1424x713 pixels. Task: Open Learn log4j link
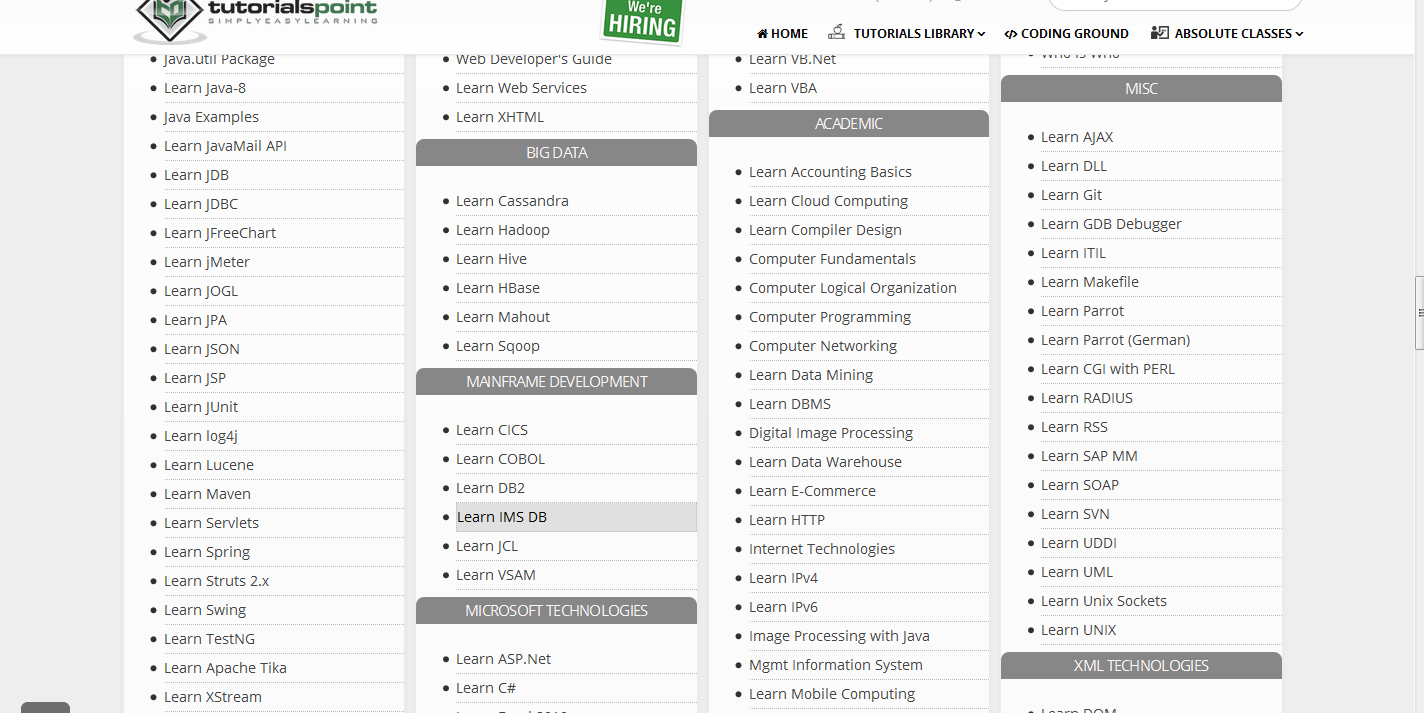coord(201,436)
